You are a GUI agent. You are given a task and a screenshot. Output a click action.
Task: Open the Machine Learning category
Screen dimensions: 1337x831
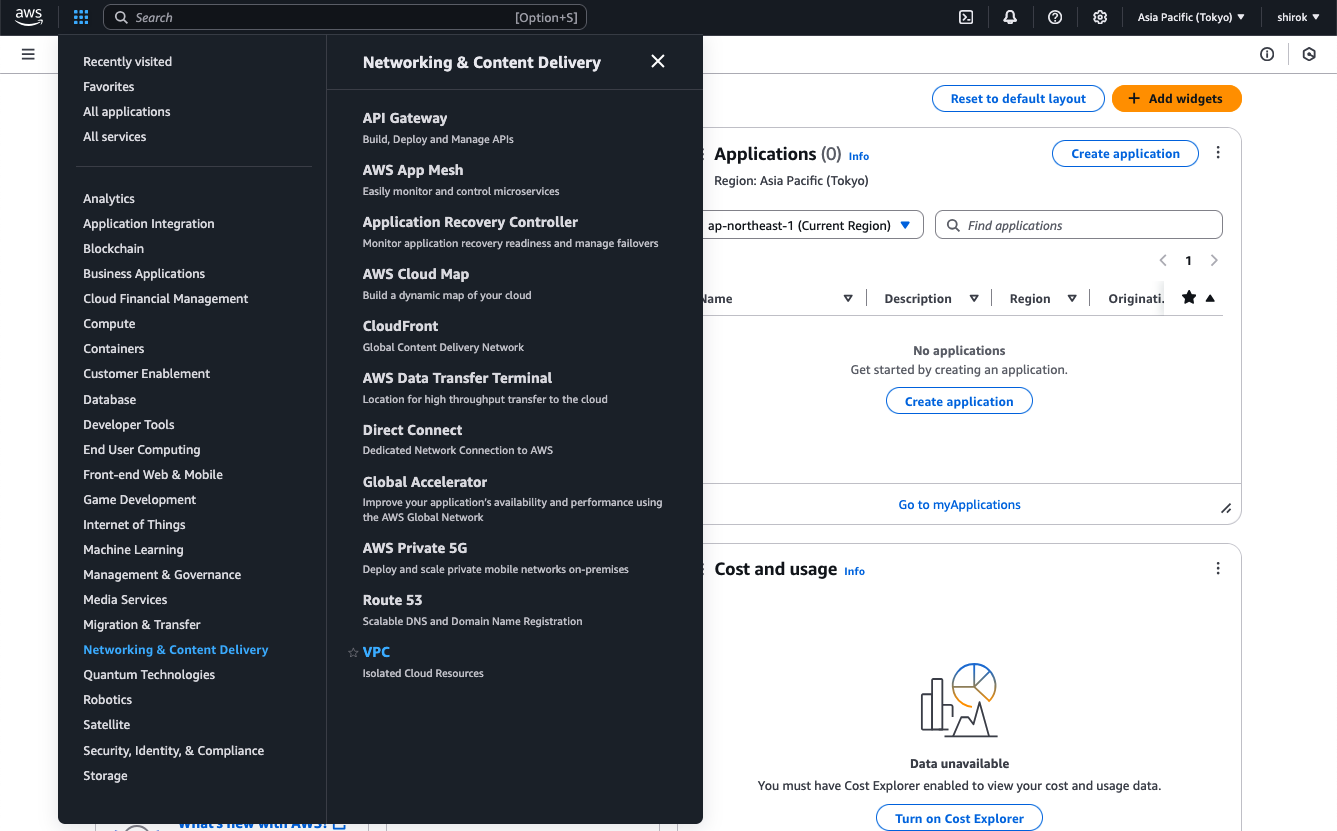pyautogui.click(x=133, y=550)
